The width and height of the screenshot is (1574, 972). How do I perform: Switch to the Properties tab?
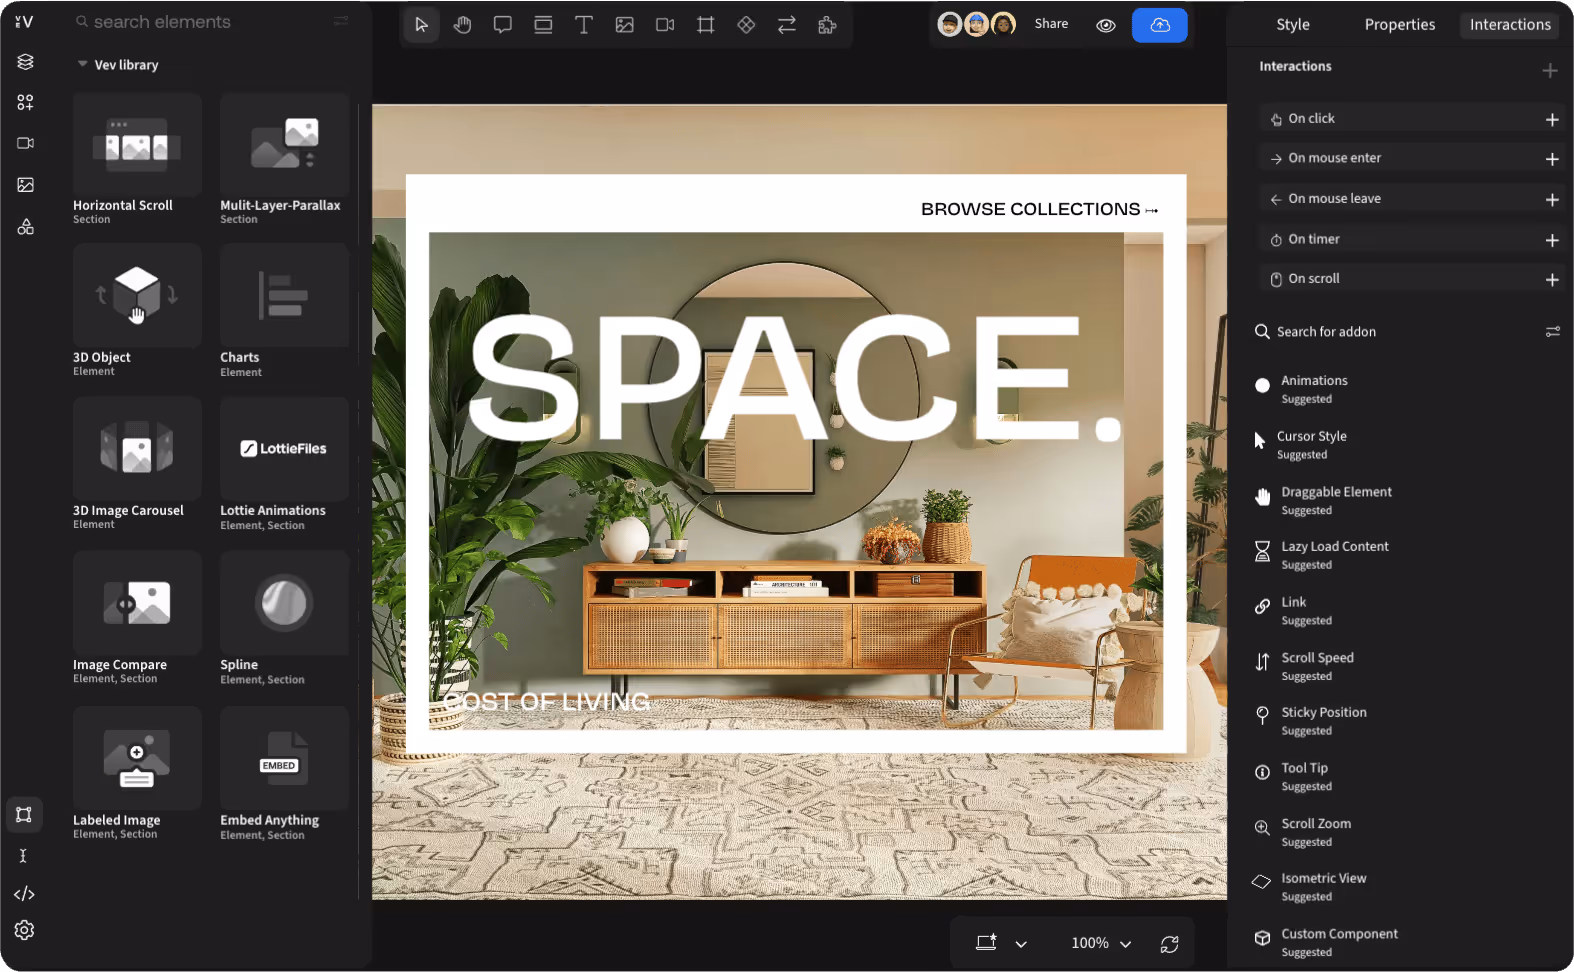[1399, 25]
